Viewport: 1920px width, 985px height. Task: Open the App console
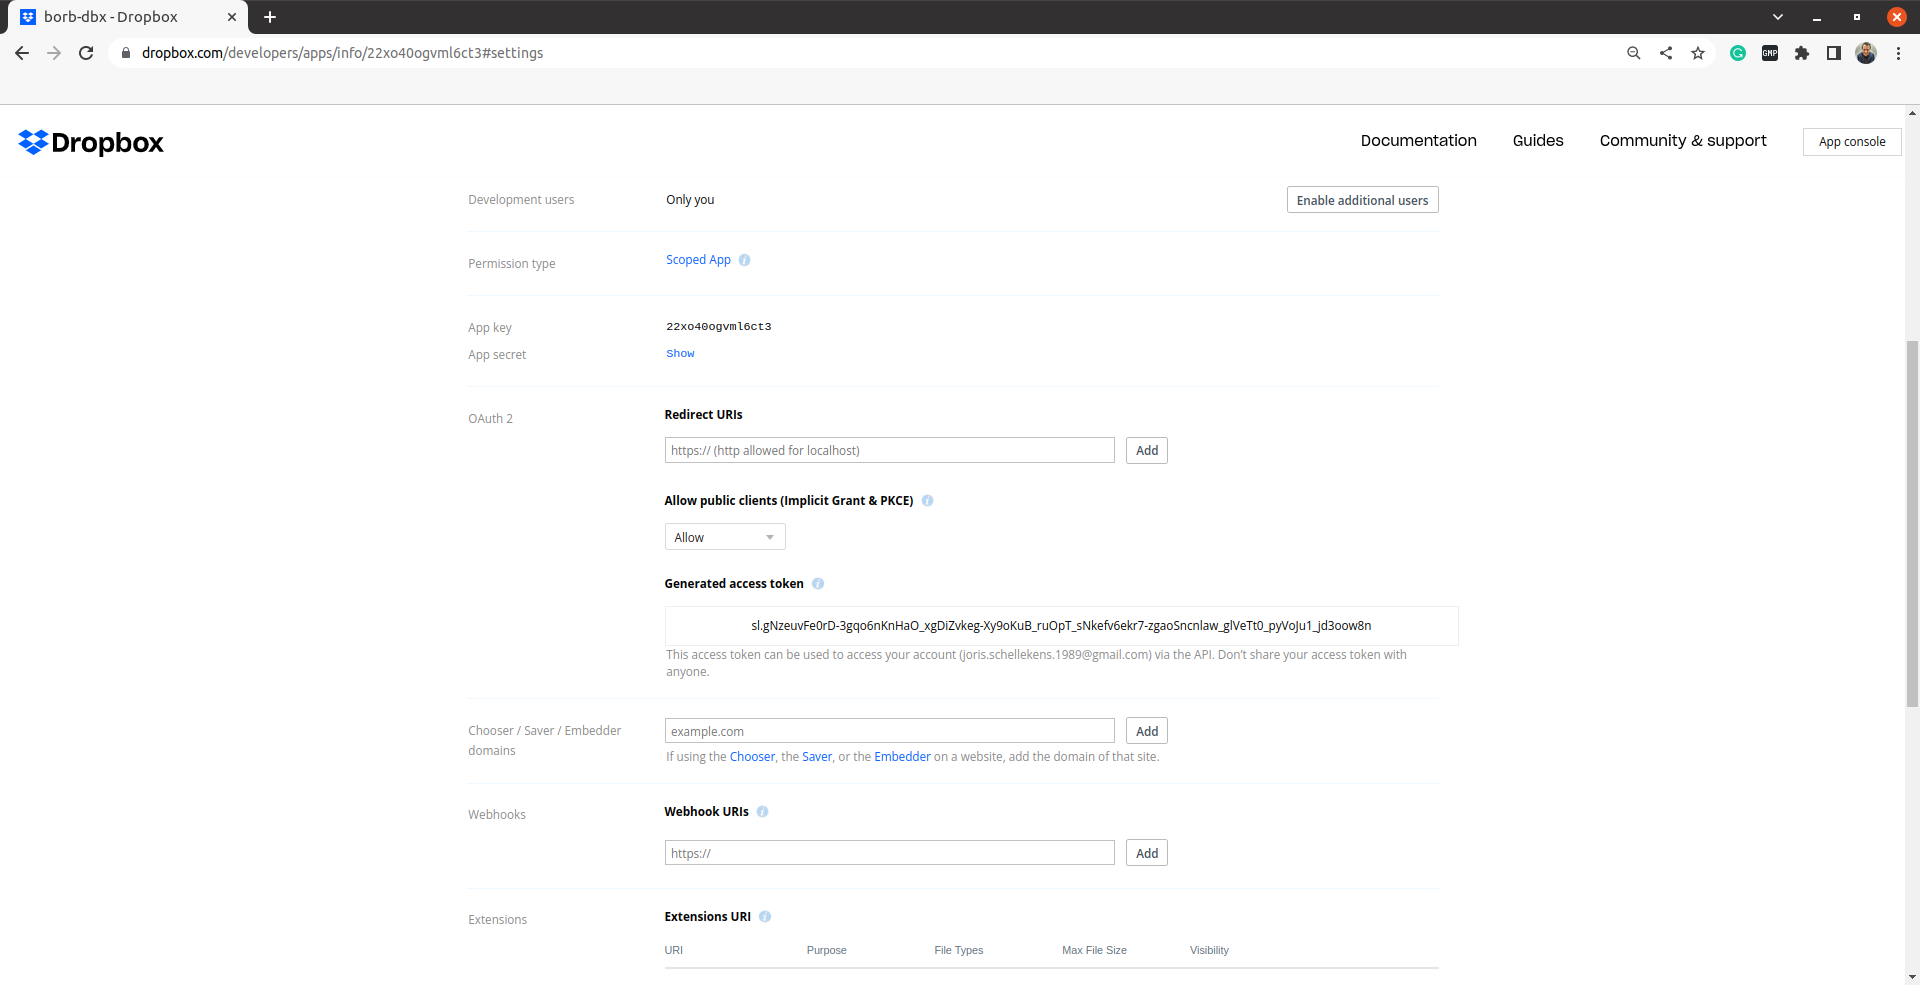click(1852, 142)
